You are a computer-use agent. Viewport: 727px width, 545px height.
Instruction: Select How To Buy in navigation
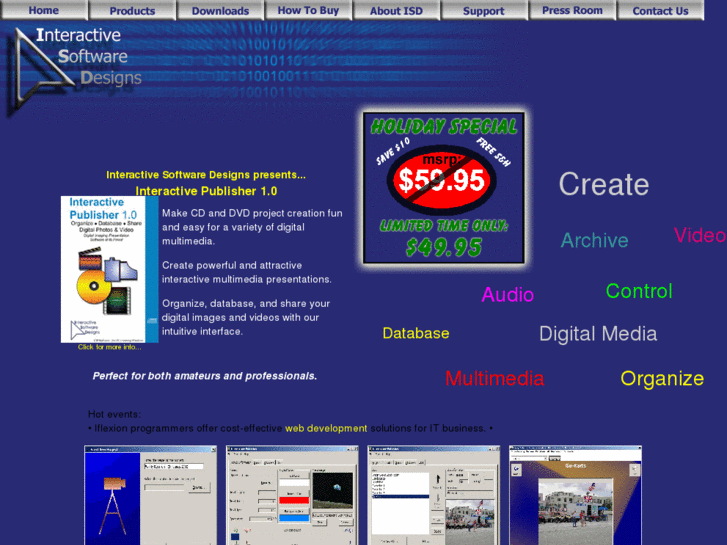(x=308, y=10)
